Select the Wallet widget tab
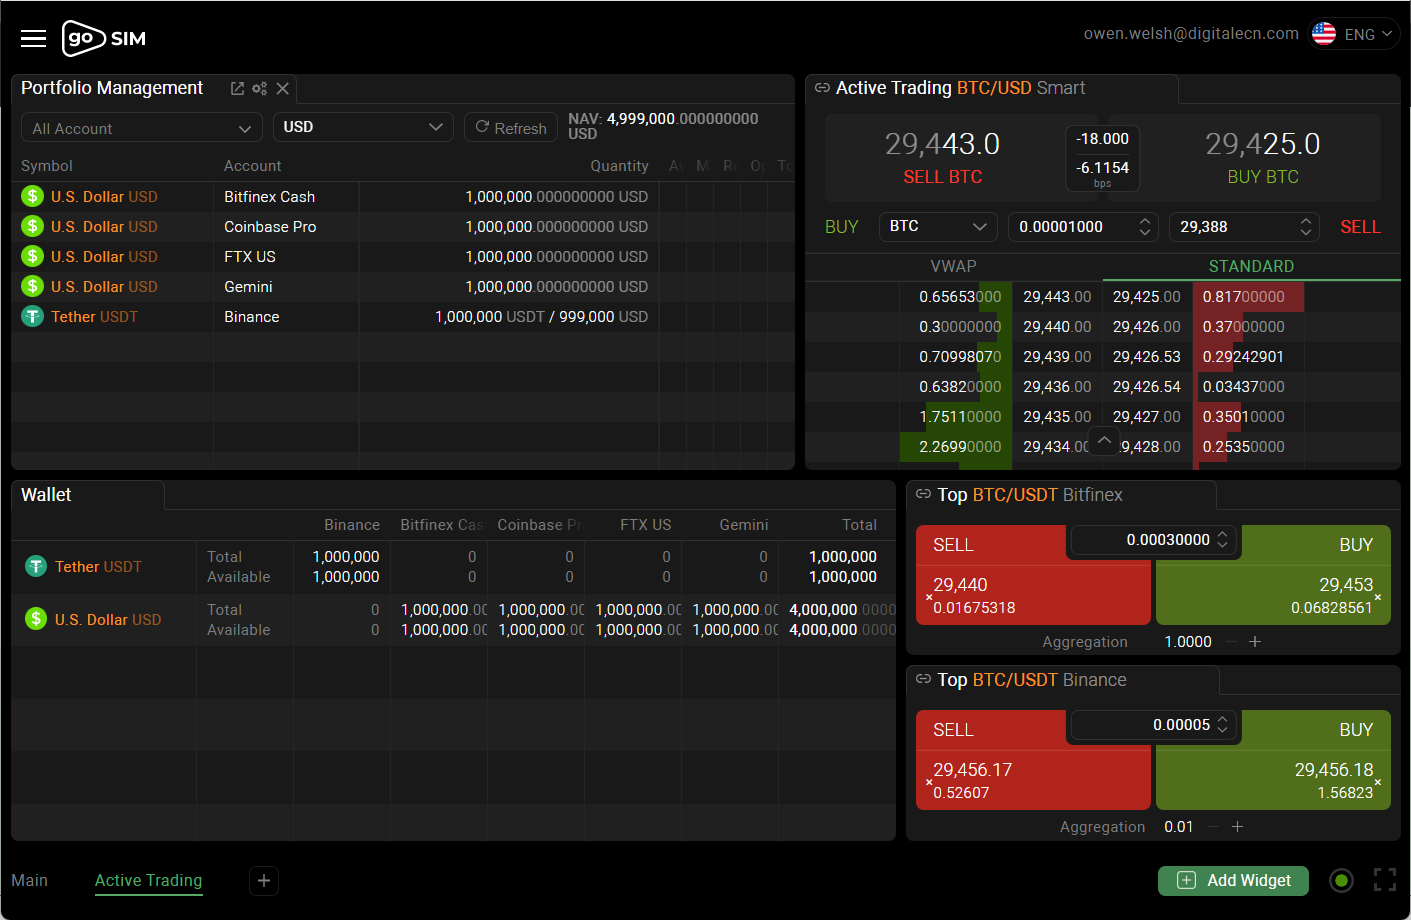Viewport: 1411px width, 920px height. (47, 495)
